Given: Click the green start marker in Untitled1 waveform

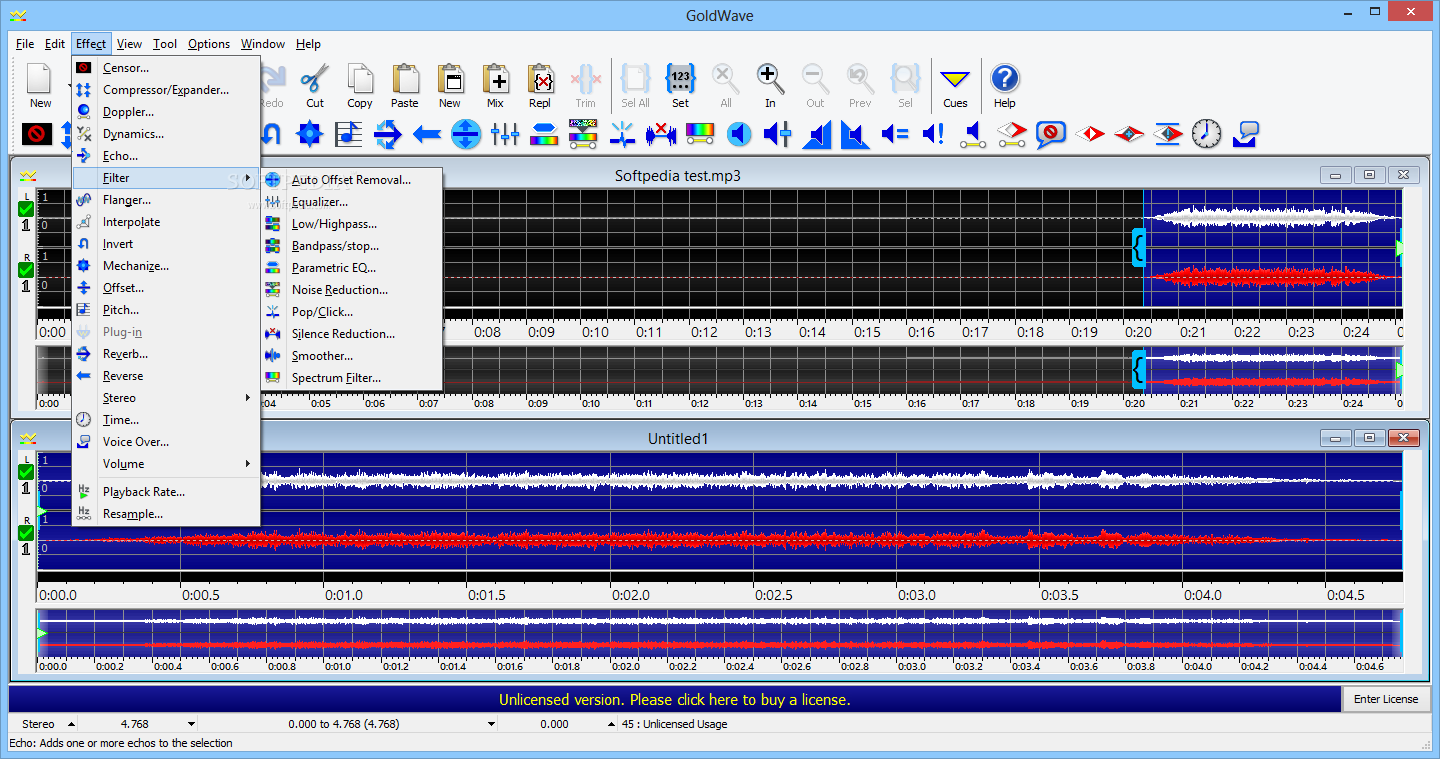Looking at the screenshot, I should [x=42, y=511].
